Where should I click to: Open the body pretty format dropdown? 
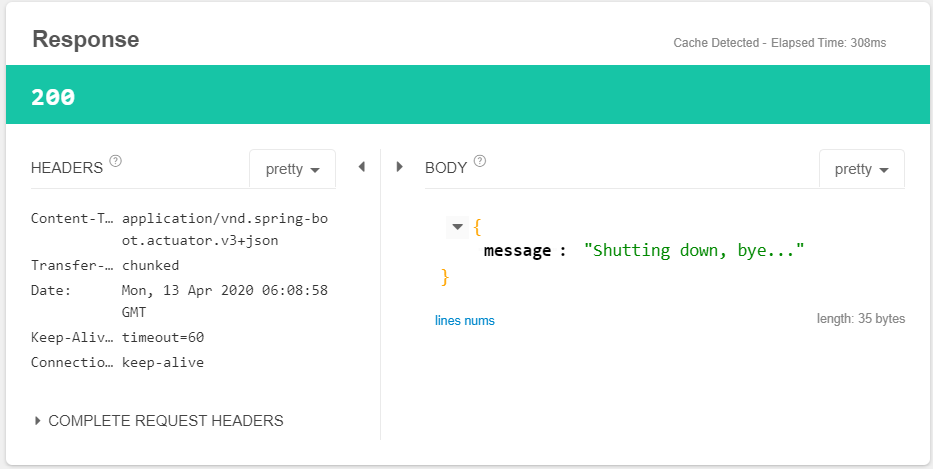[x=861, y=169]
